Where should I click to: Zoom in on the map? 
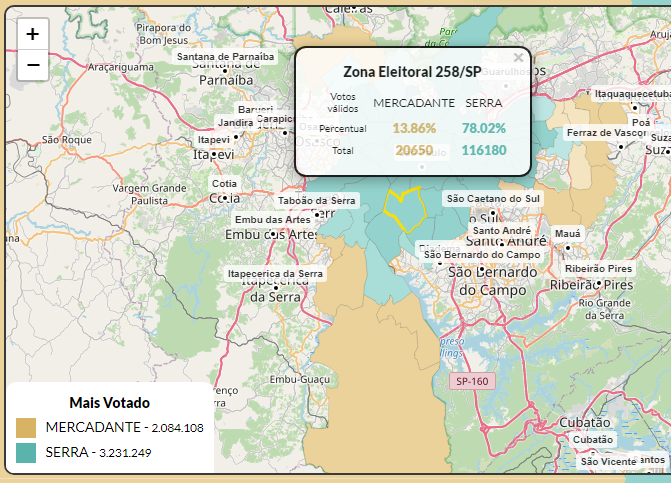pos(33,34)
